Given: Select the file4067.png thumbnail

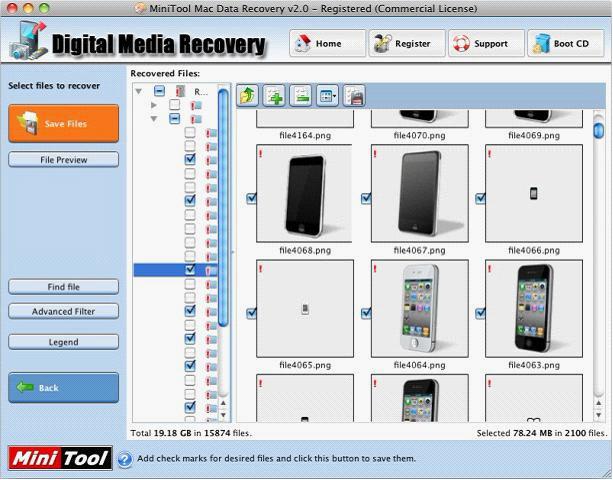Looking at the screenshot, I should (x=419, y=193).
